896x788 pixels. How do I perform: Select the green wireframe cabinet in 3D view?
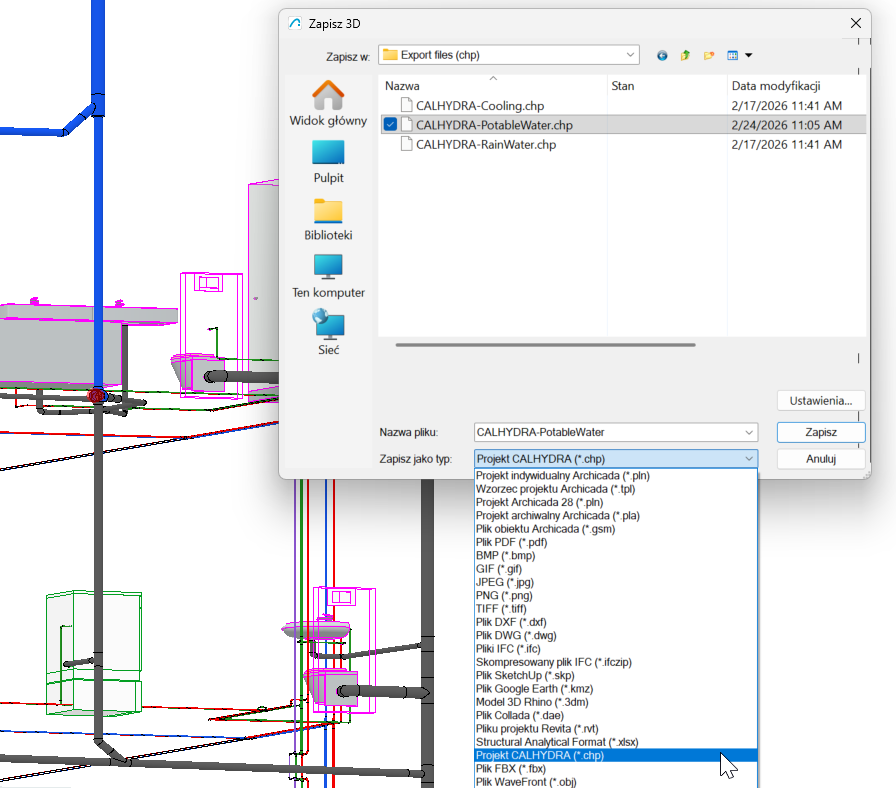(94, 653)
